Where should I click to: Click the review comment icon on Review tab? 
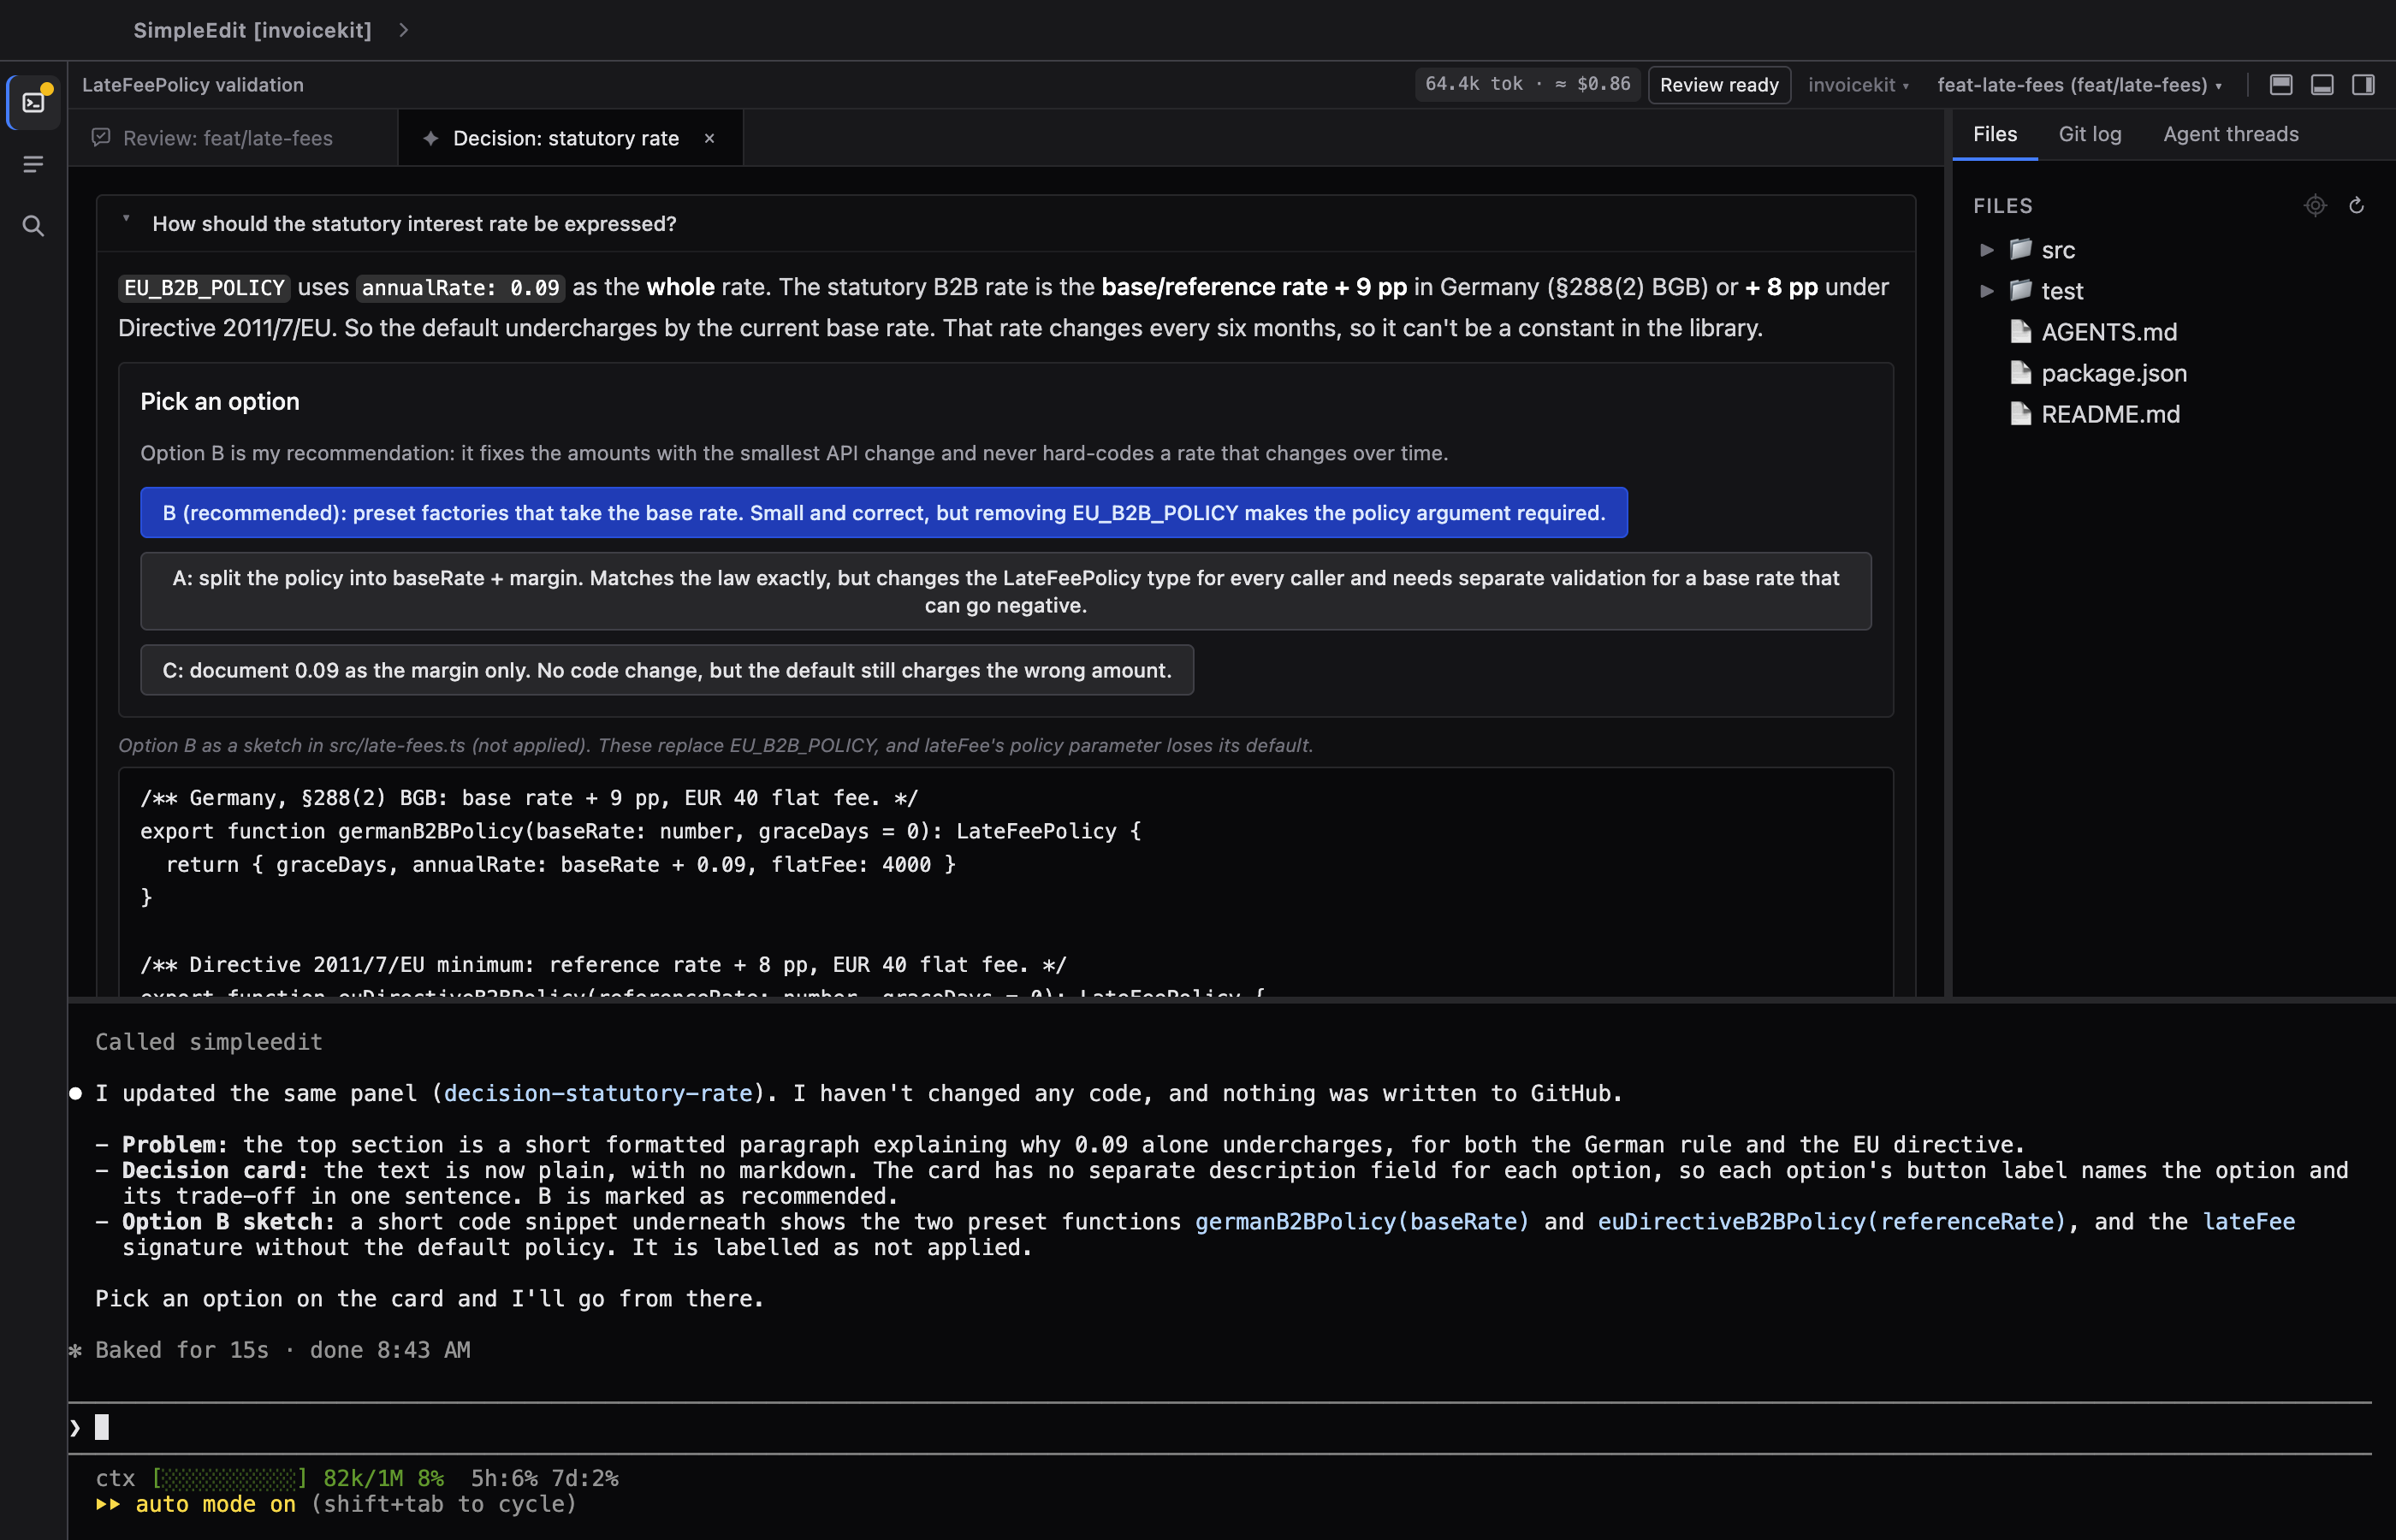101,138
